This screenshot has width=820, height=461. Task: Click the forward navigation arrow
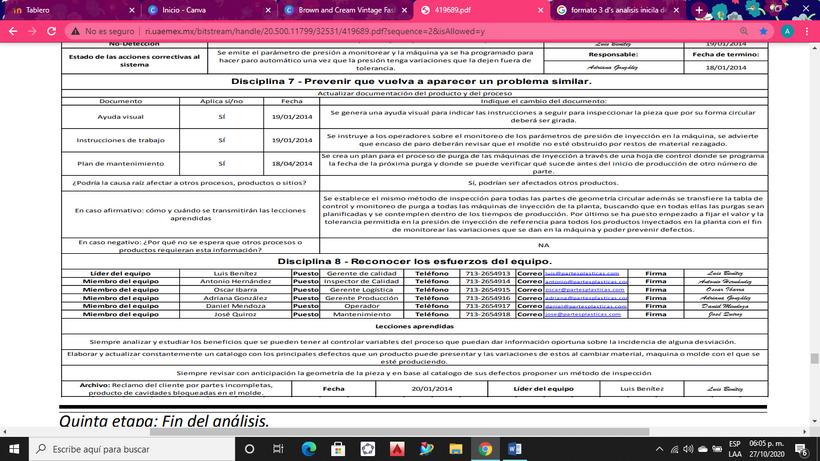(32, 31)
